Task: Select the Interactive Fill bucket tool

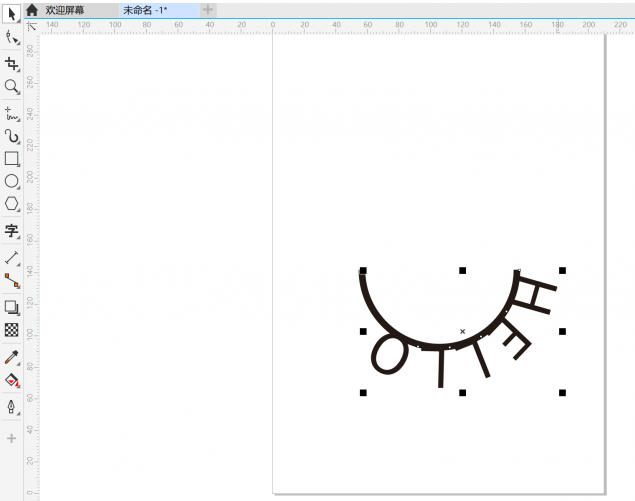Action: pos(12,380)
